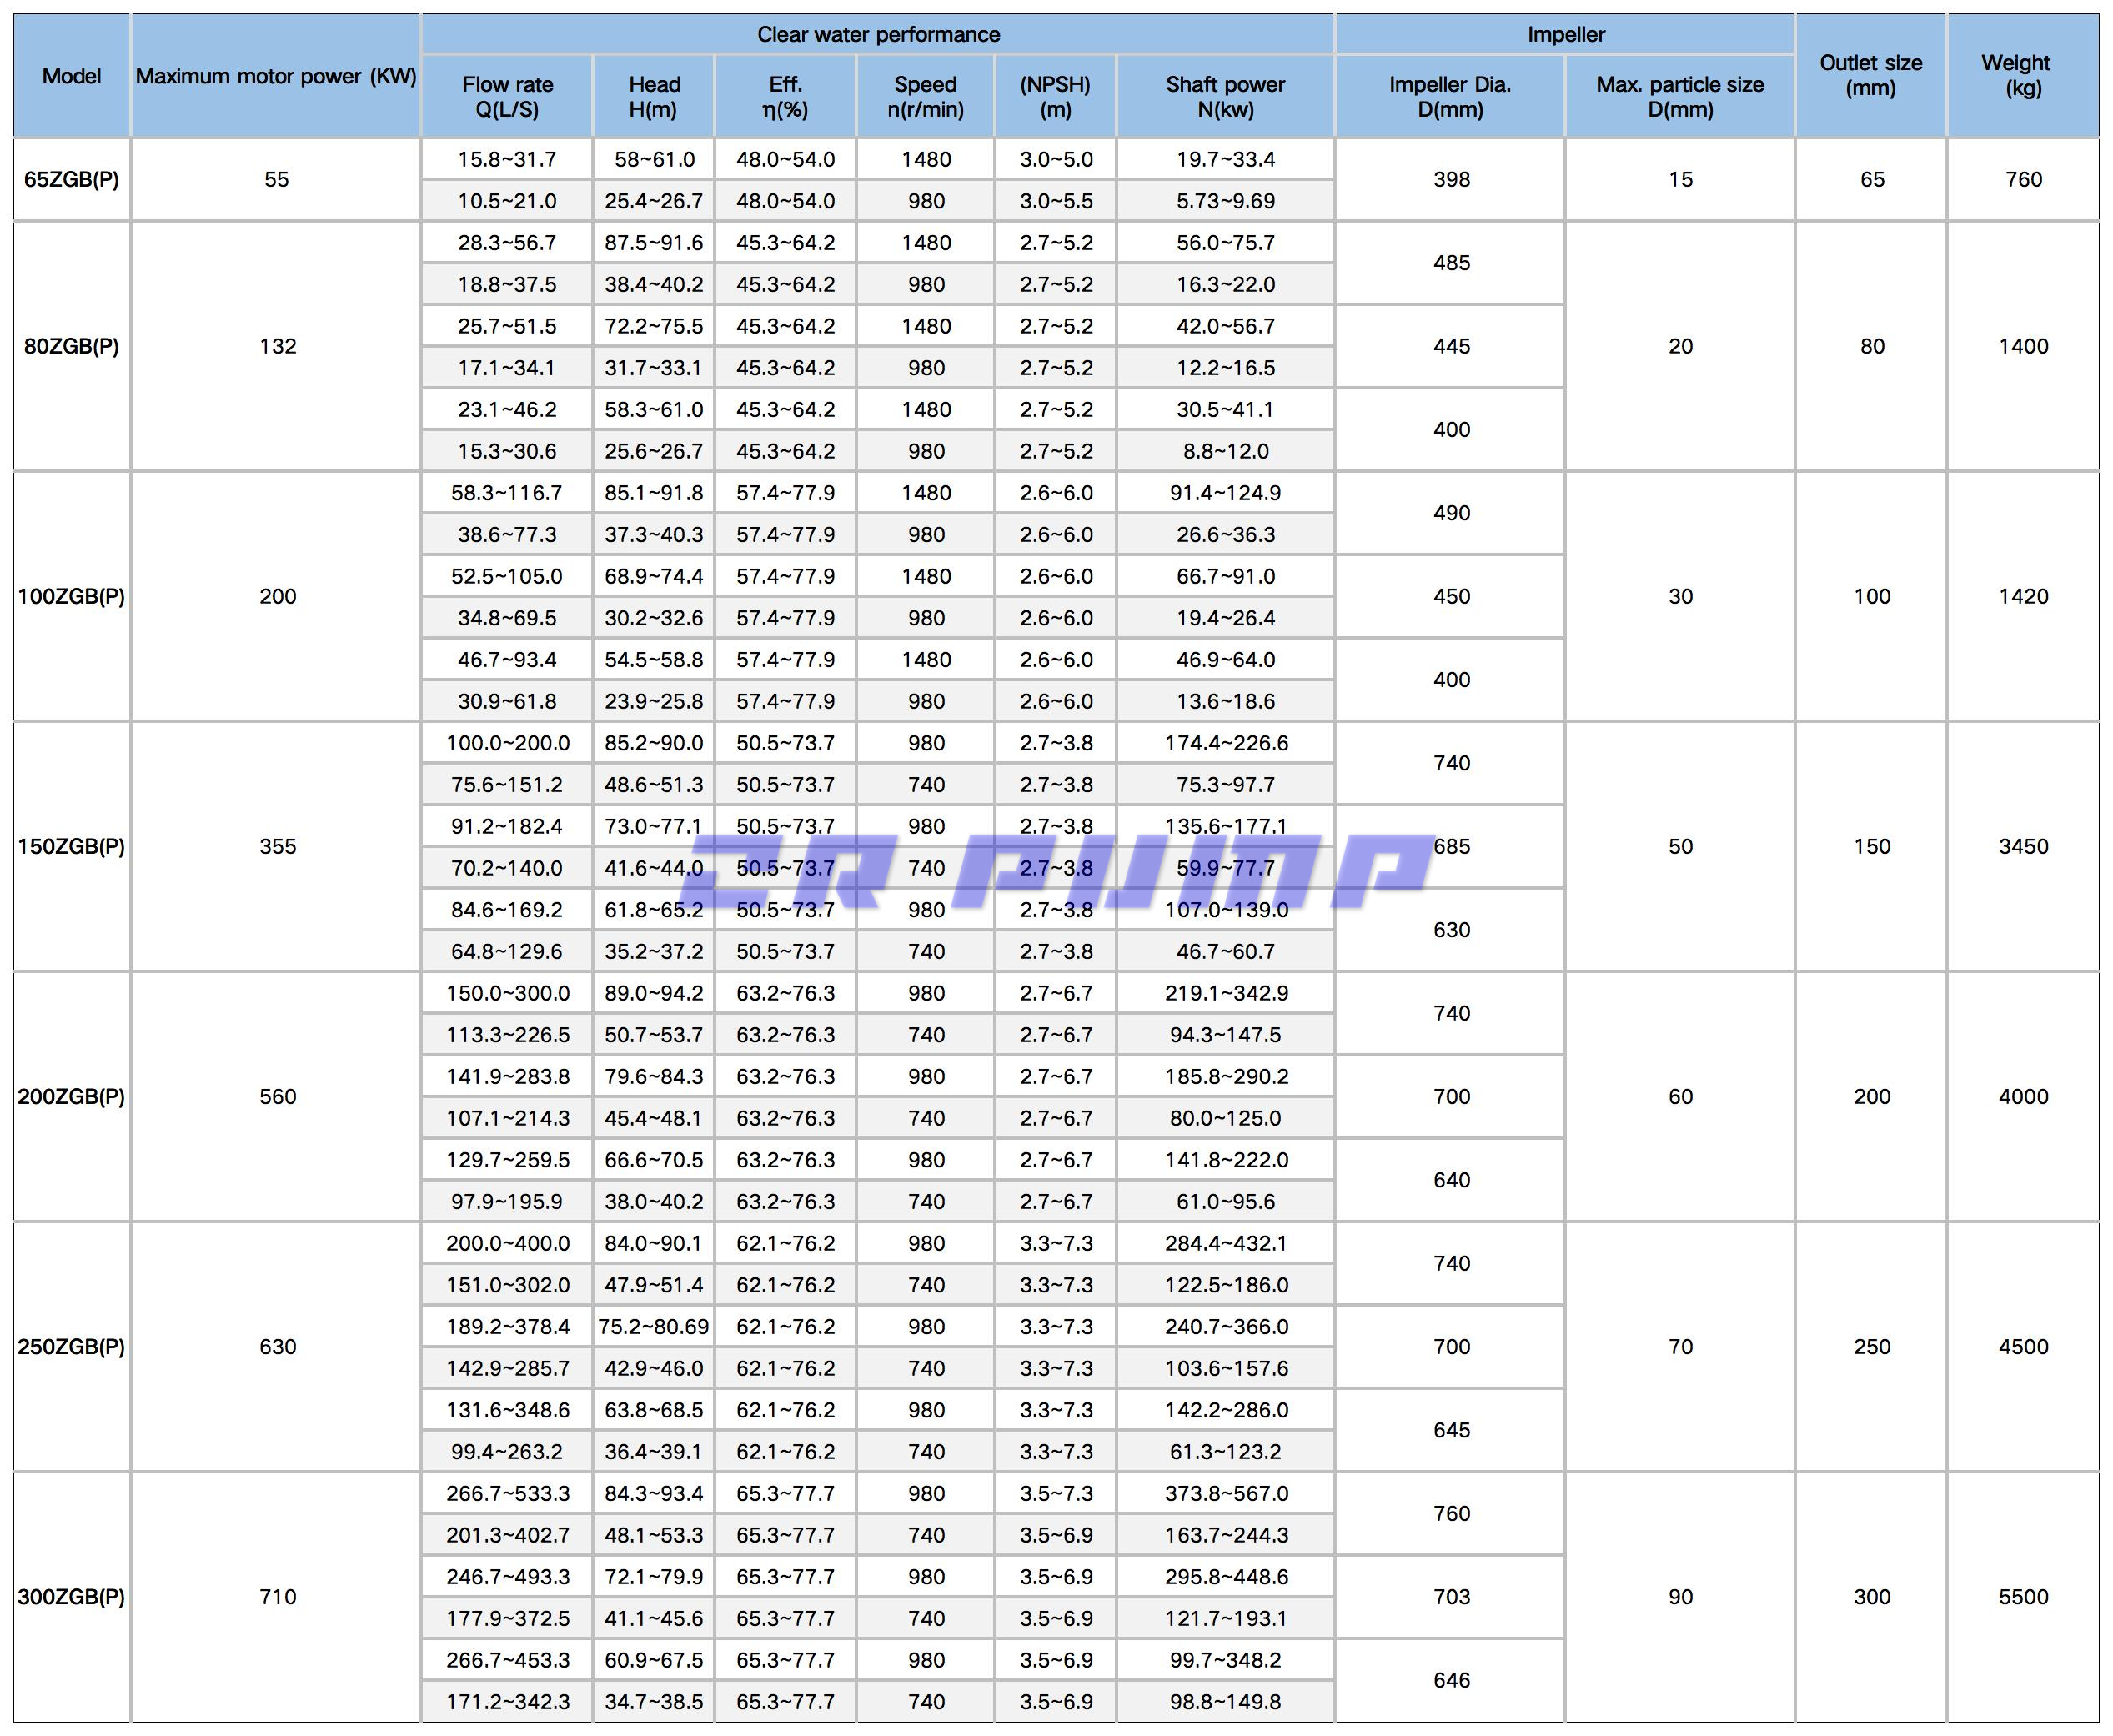Select impeller diameter 703
The image size is (2113, 1736).
(x=1450, y=1596)
